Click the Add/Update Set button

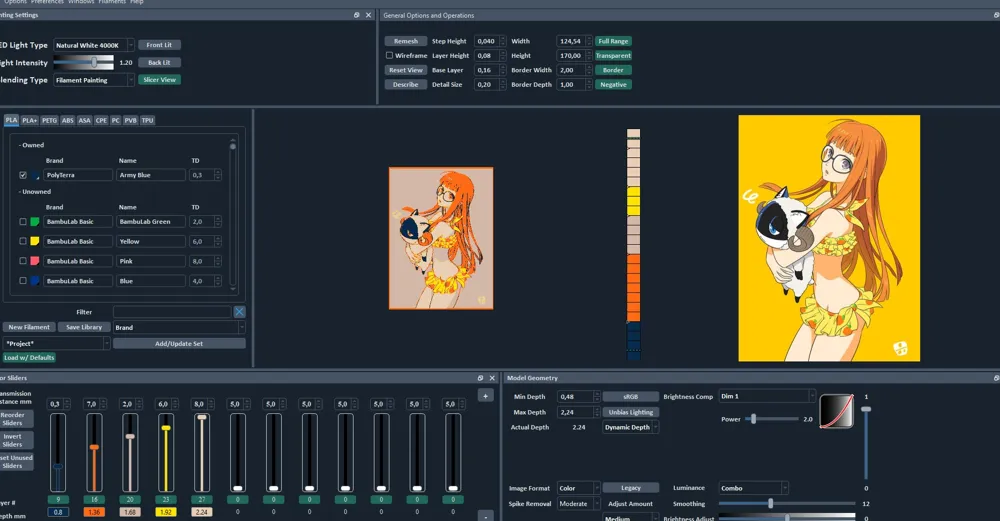click(179, 344)
